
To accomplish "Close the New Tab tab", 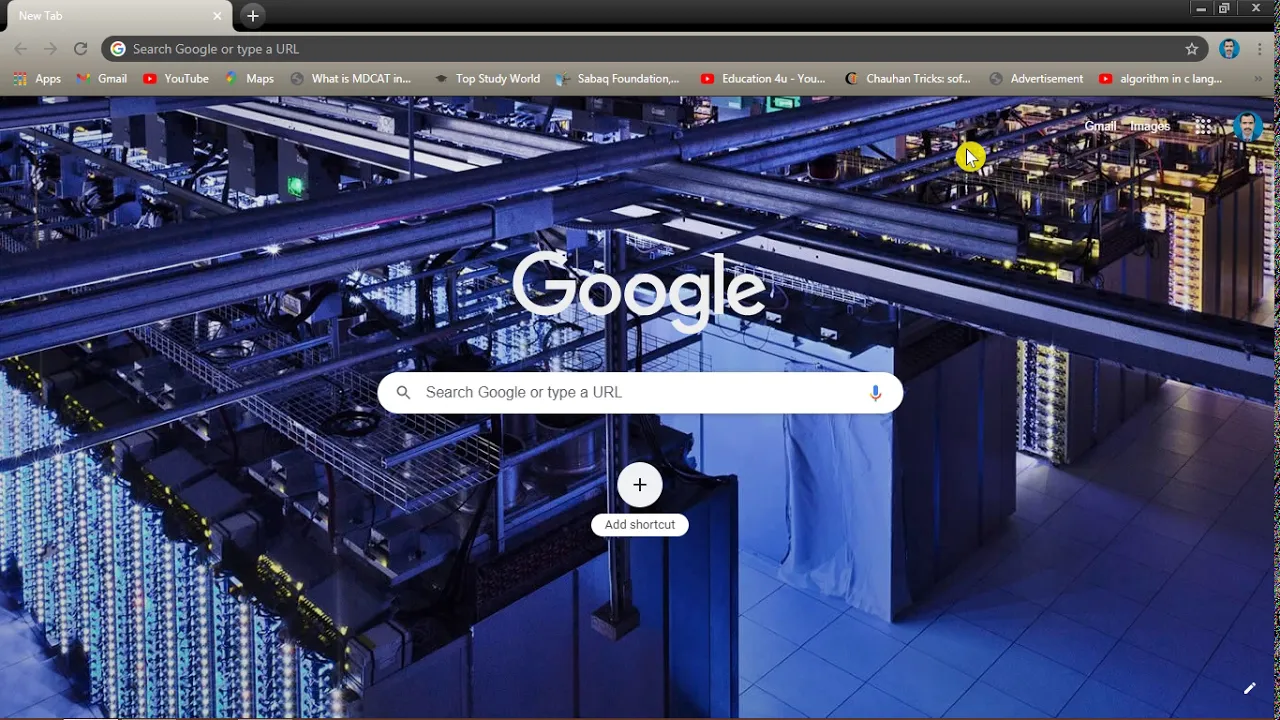I will click(217, 16).
